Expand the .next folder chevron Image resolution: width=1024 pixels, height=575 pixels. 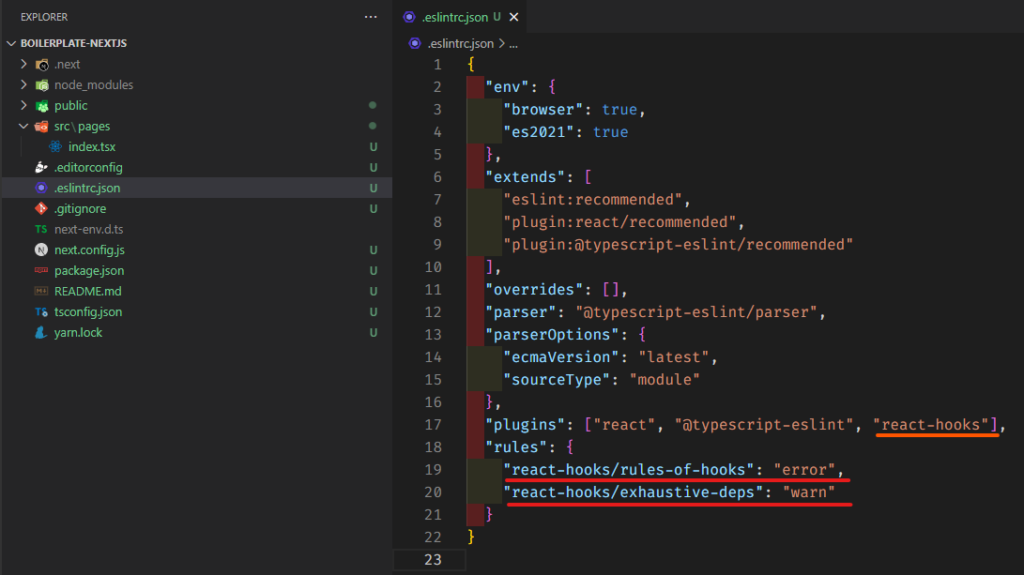(x=24, y=64)
